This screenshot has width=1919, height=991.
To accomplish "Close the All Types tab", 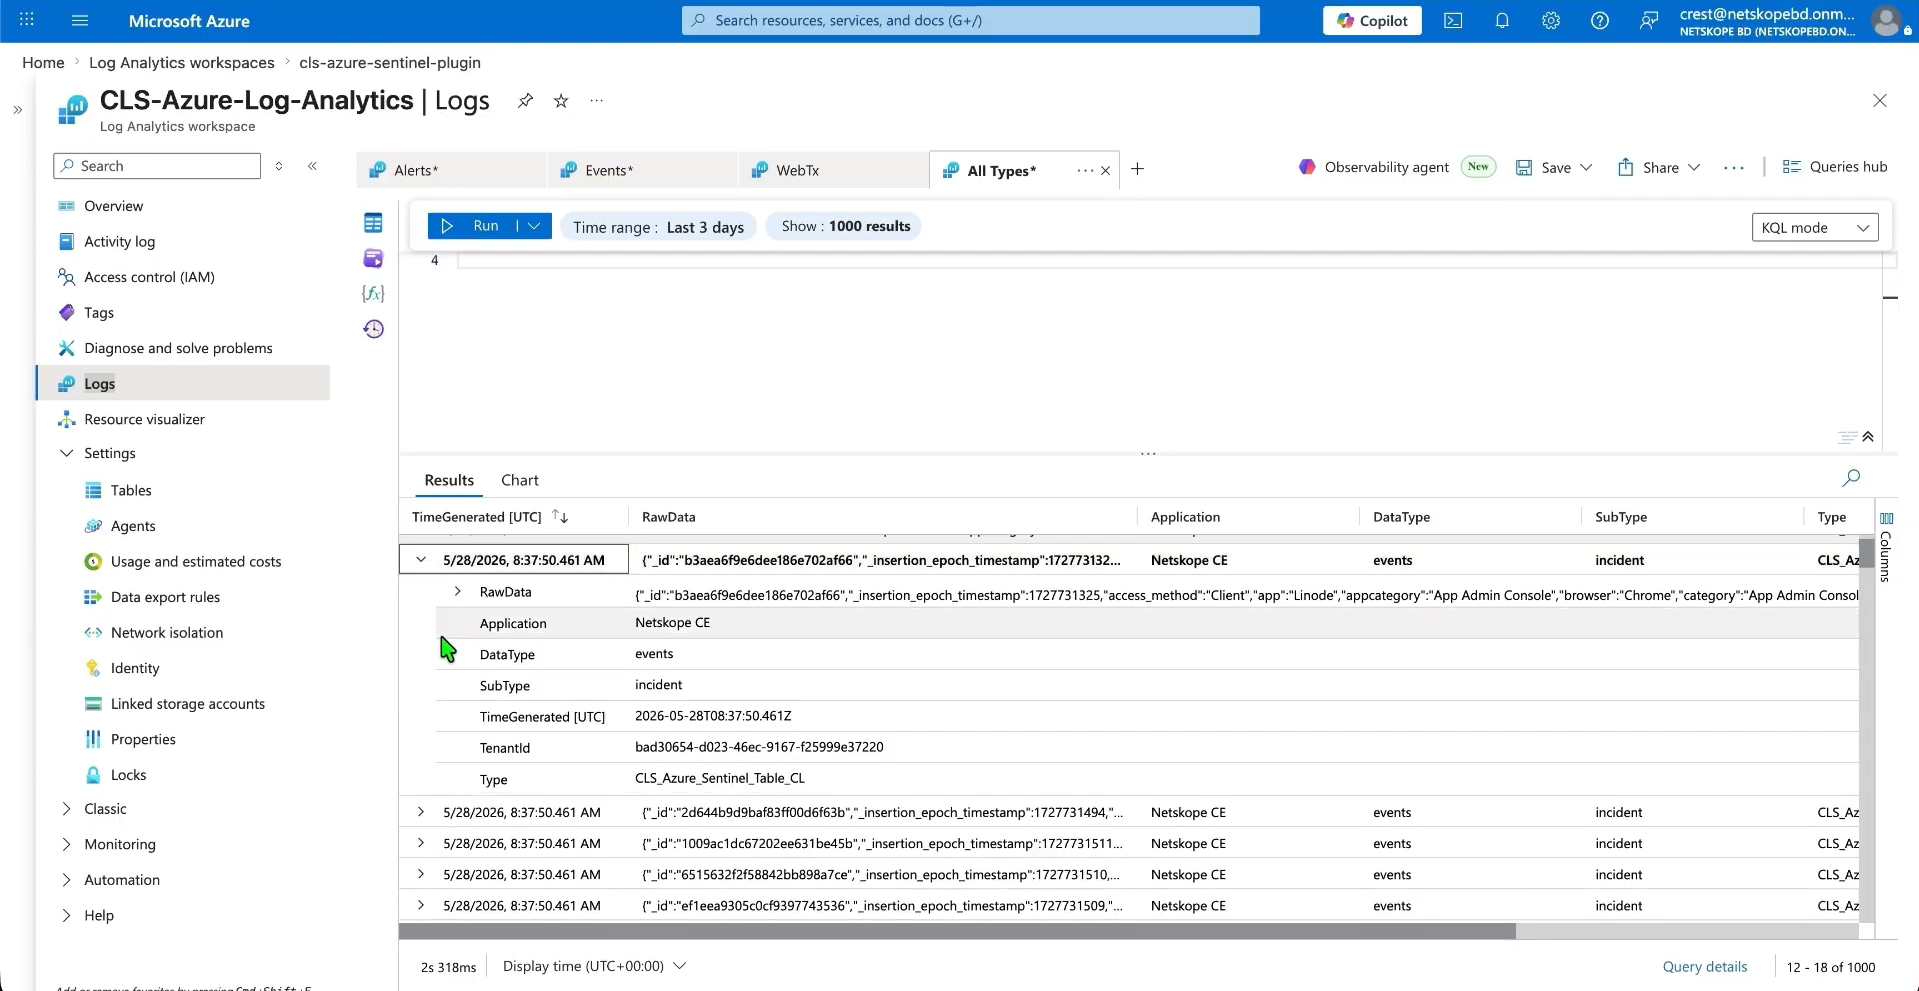I will click(x=1105, y=171).
